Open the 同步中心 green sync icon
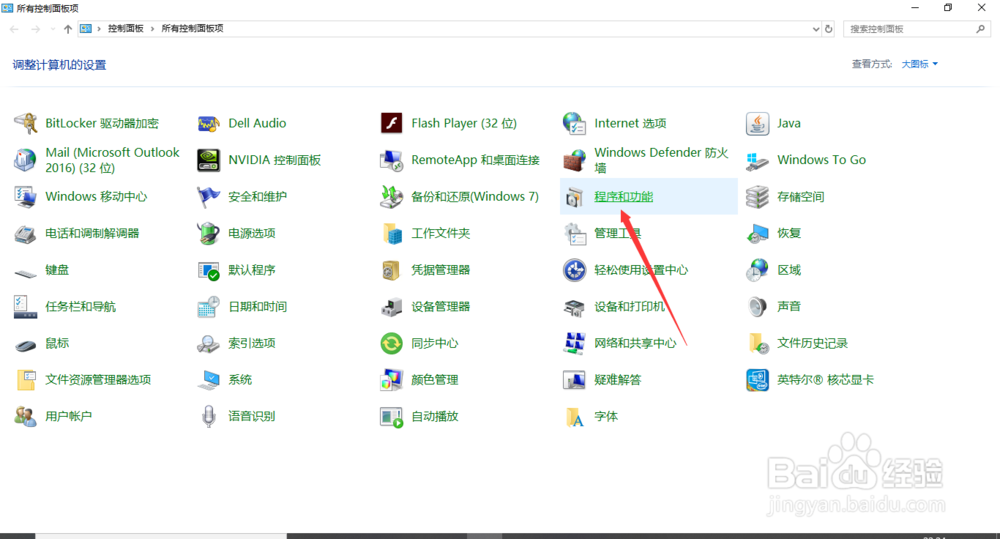The width and height of the screenshot is (1000, 539). (392, 343)
